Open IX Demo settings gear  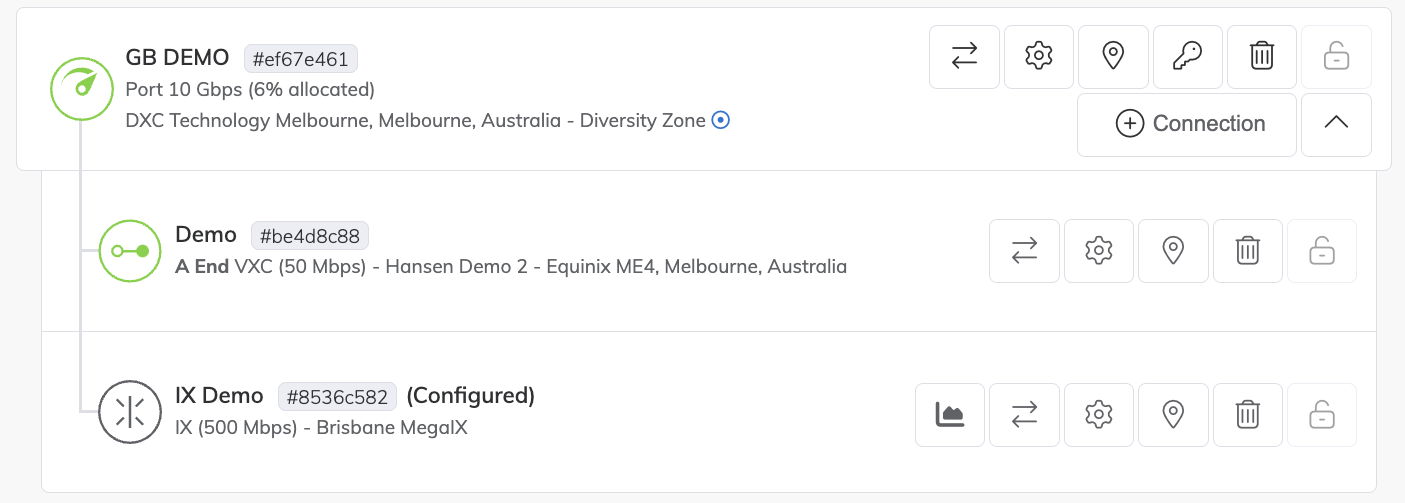click(1098, 414)
